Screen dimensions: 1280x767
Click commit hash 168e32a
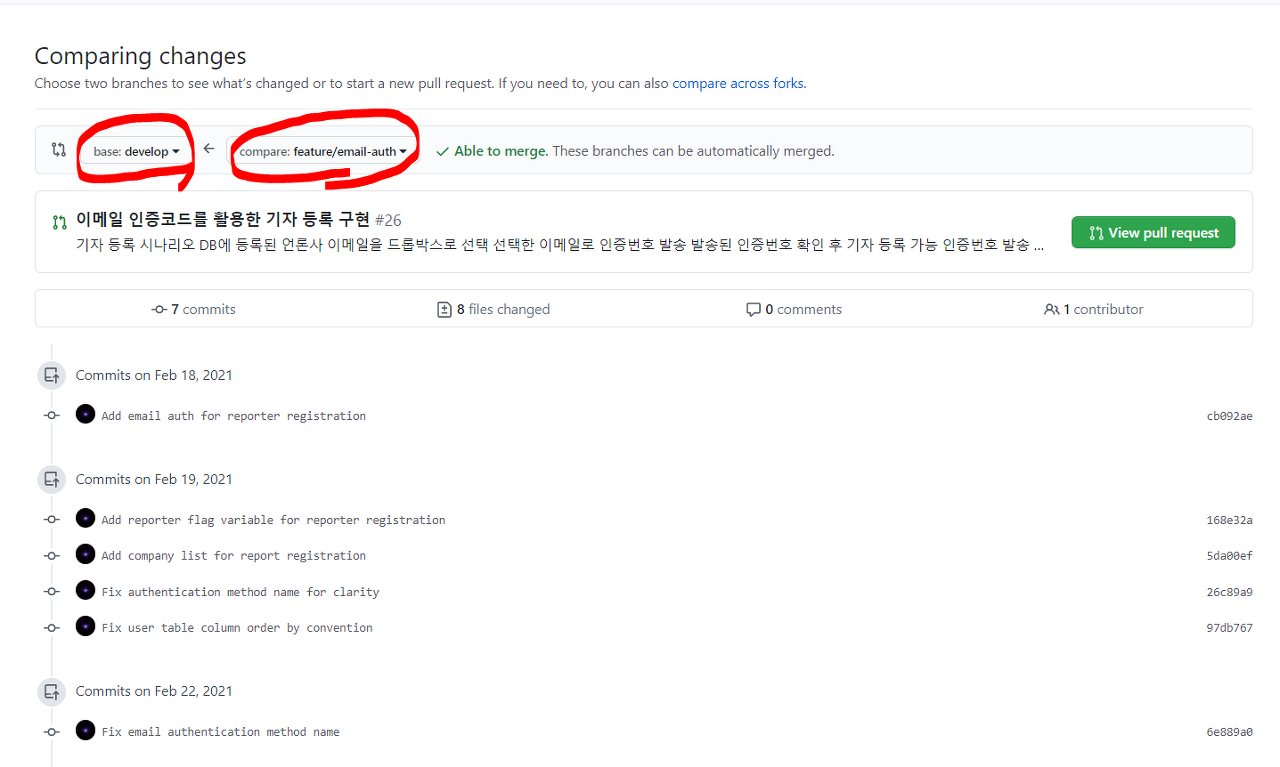tap(1229, 520)
